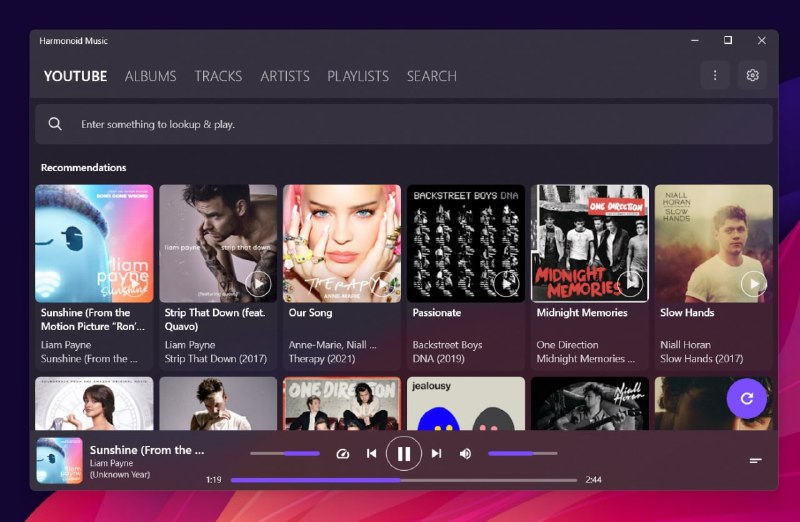
Task: Switch to the ARTISTS tab
Action: pos(285,76)
